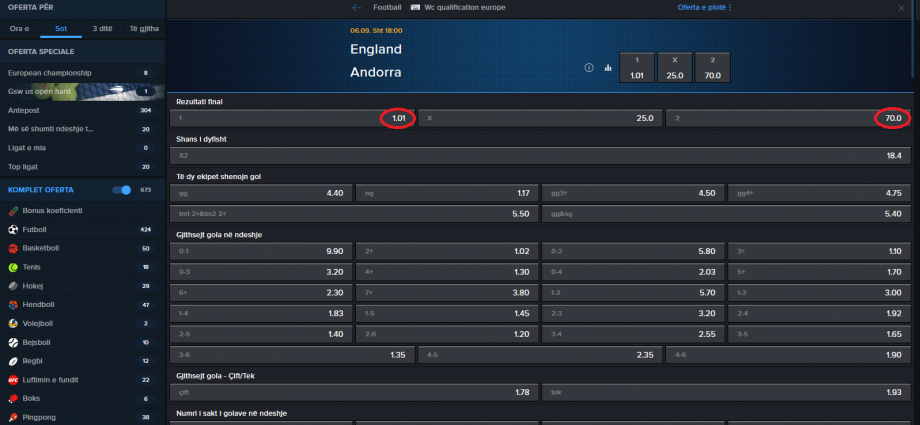Image resolution: width=920 pixels, height=425 pixels.
Task: Select total goals 3+ at 1.10
Action: [820, 251]
